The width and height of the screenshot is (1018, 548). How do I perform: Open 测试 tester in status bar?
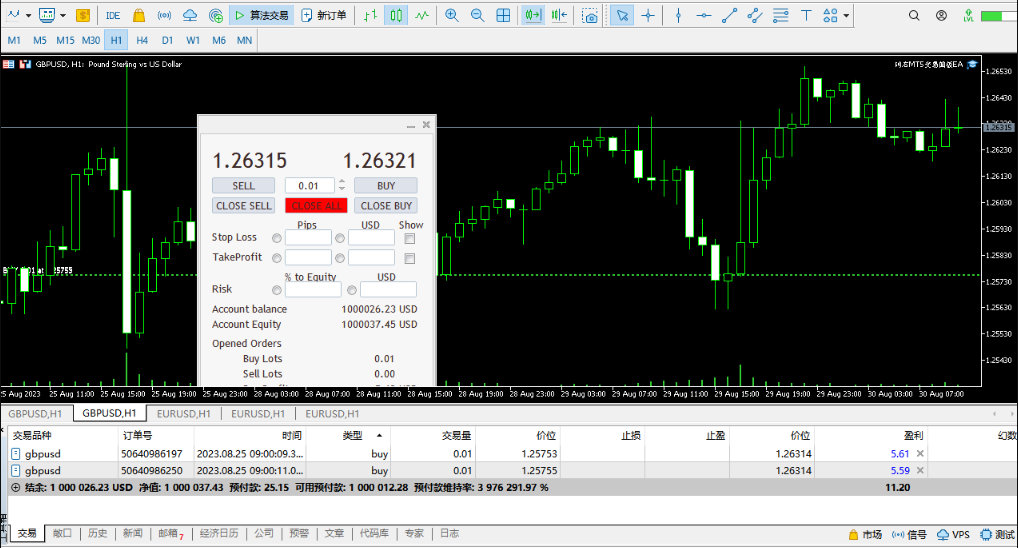click(998, 534)
